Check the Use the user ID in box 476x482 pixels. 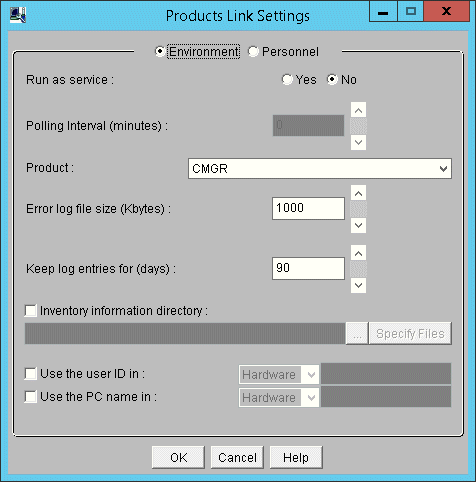(31, 374)
